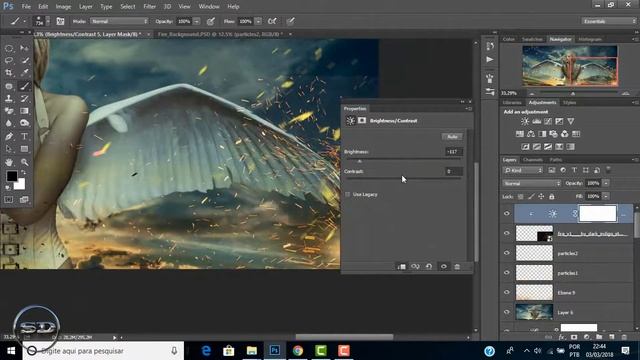
Task: Hide the particles1 layer
Action: pyautogui.click(x=507, y=273)
